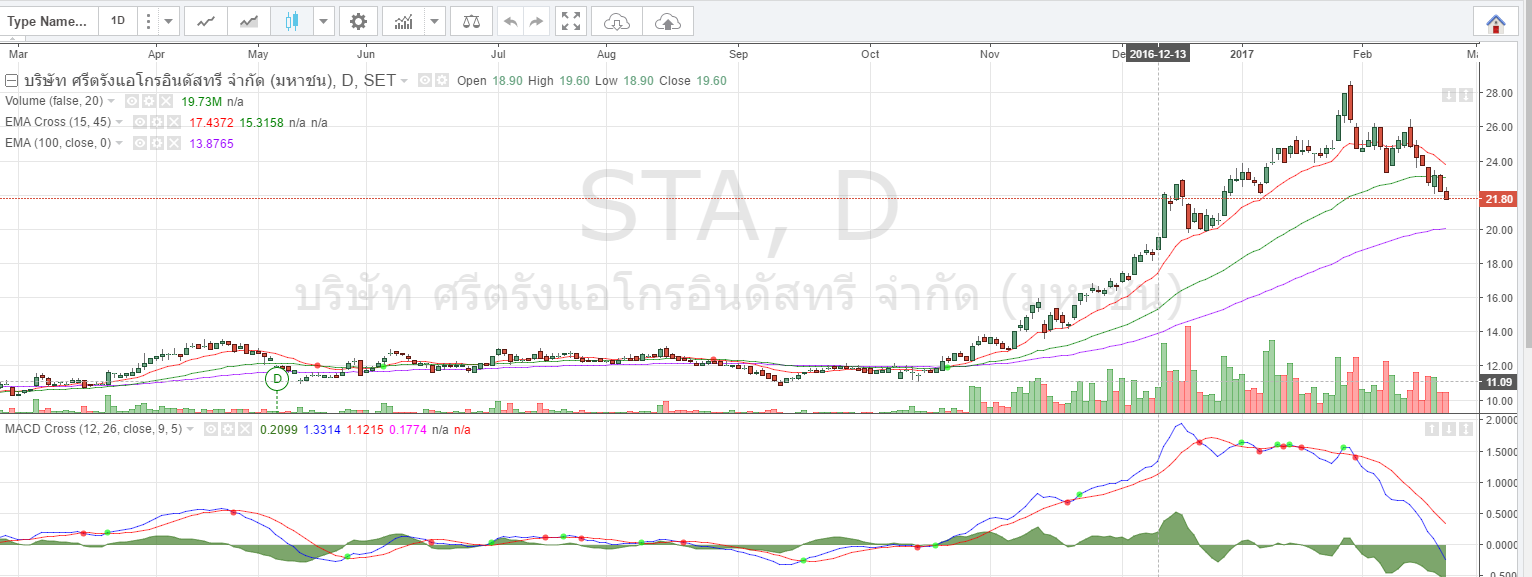This screenshot has height=577, width=1532.
Task: Toggle MACD Cross visibility eye icon
Action: [211, 429]
